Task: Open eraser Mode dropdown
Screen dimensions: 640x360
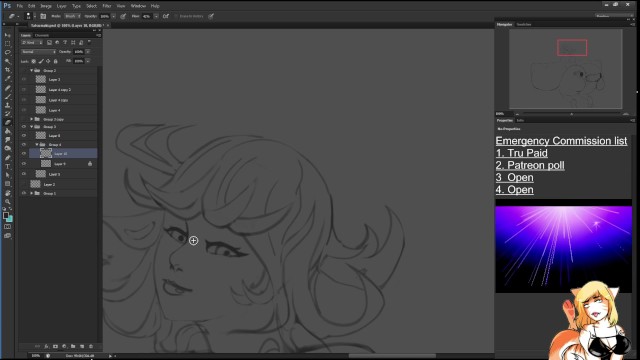Action: (x=73, y=16)
